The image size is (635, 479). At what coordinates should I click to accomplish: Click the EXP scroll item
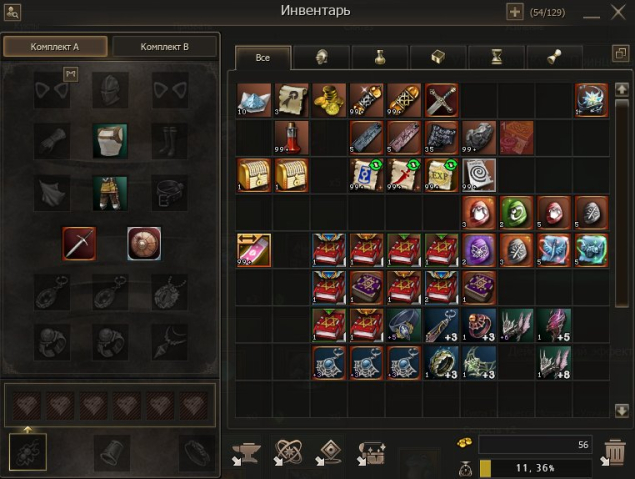tap(441, 175)
